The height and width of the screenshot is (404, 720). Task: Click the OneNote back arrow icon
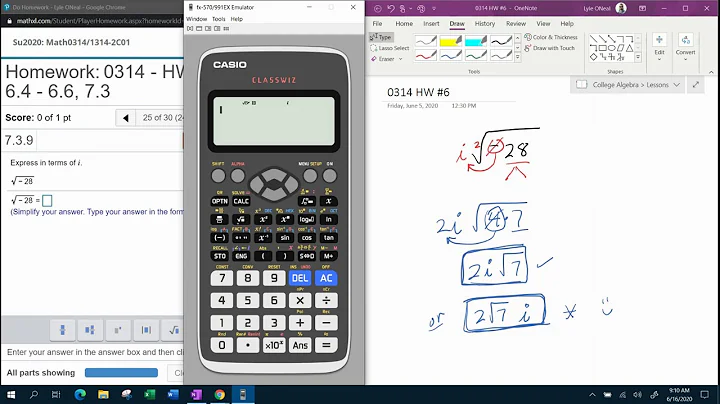click(377, 8)
